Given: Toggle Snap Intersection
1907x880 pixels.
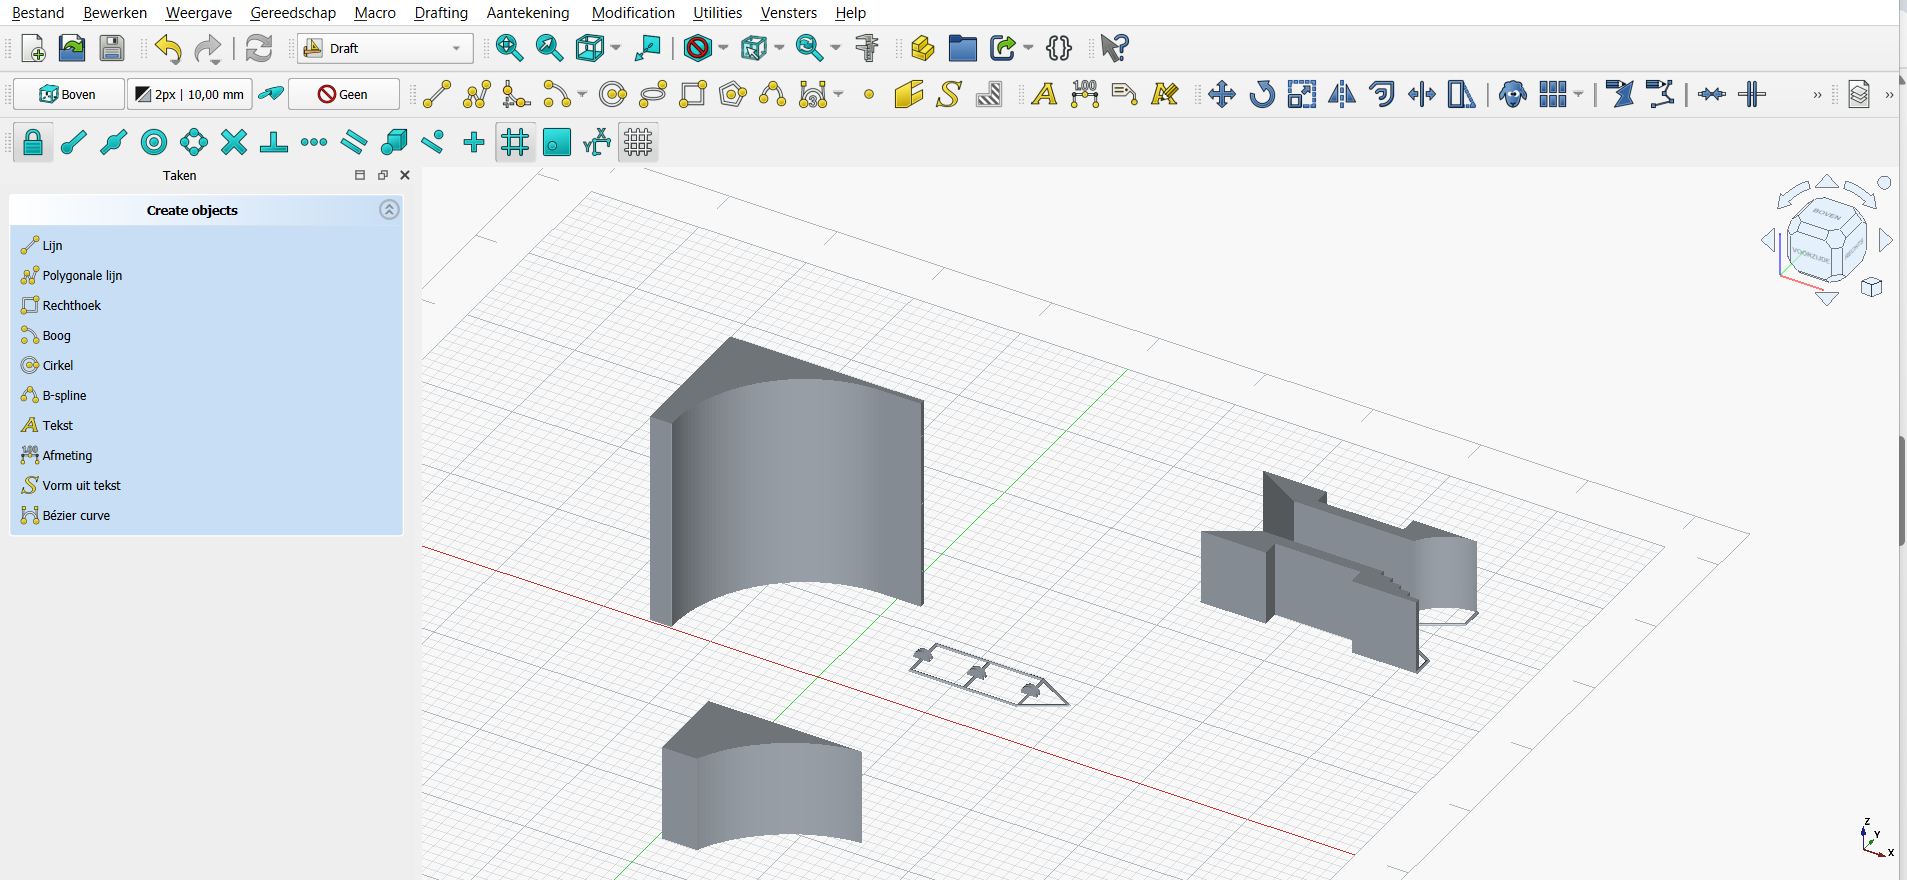Looking at the screenshot, I should [234, 143].
